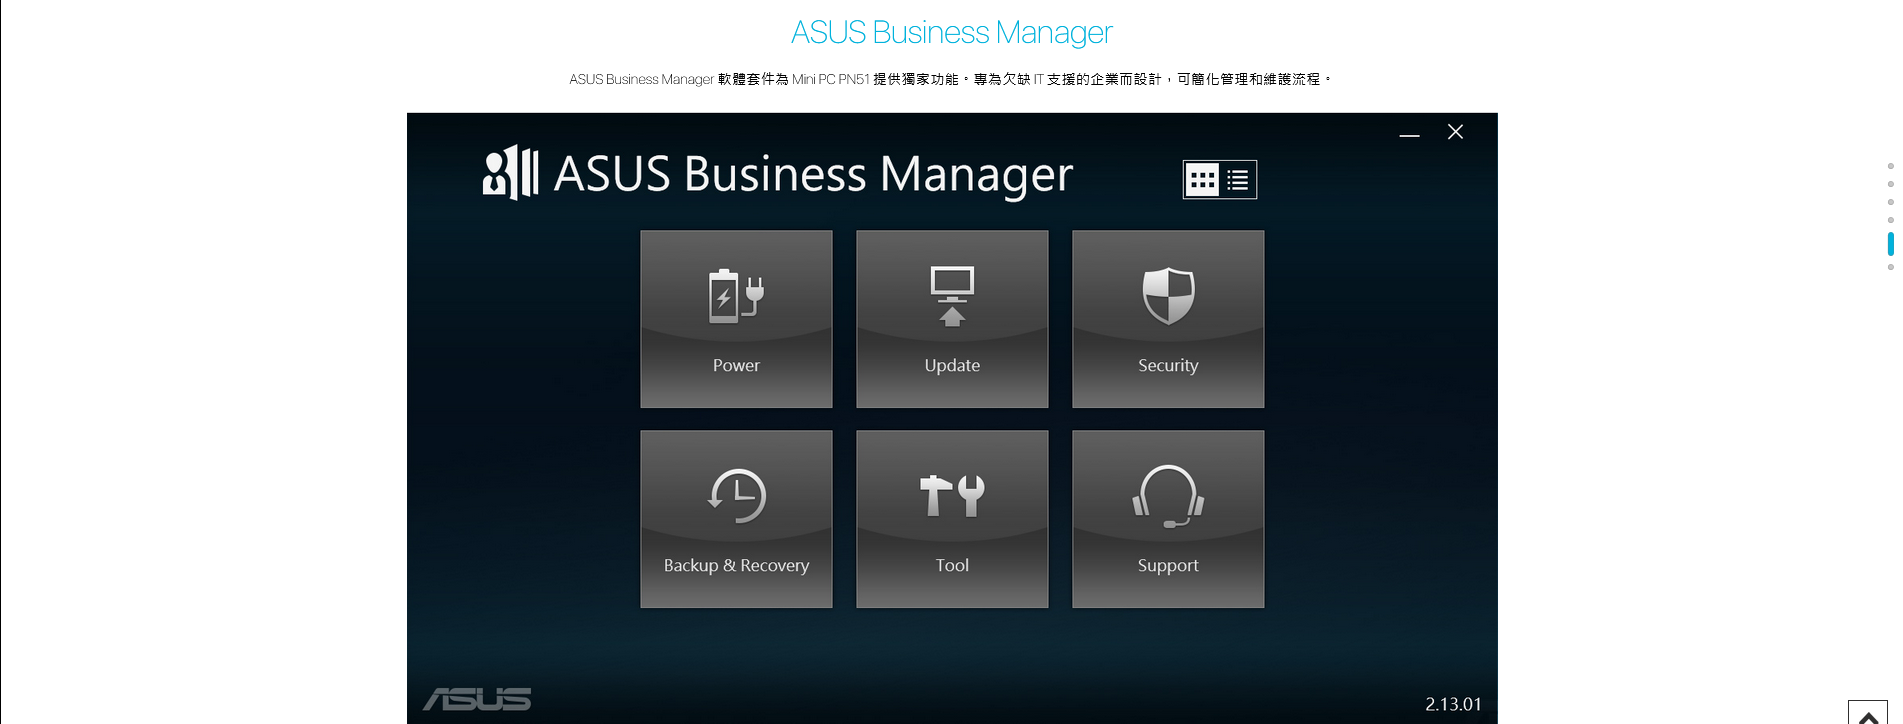The height and width of the screenshot is (724, 1903).
Task: Open the Tool tile
Action: coord(952,519)
